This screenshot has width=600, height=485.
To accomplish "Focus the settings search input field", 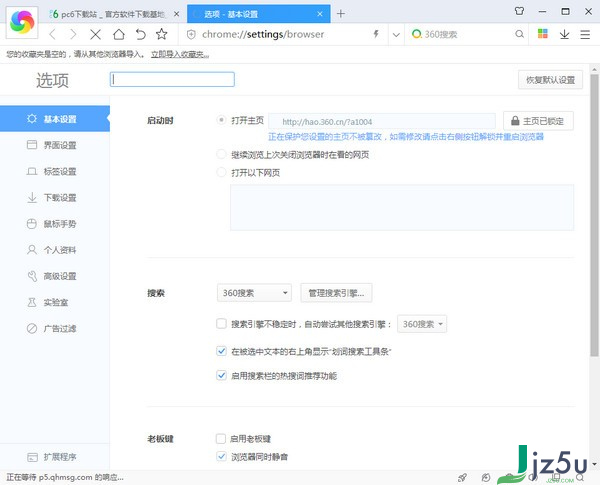I will coord(172,79).
